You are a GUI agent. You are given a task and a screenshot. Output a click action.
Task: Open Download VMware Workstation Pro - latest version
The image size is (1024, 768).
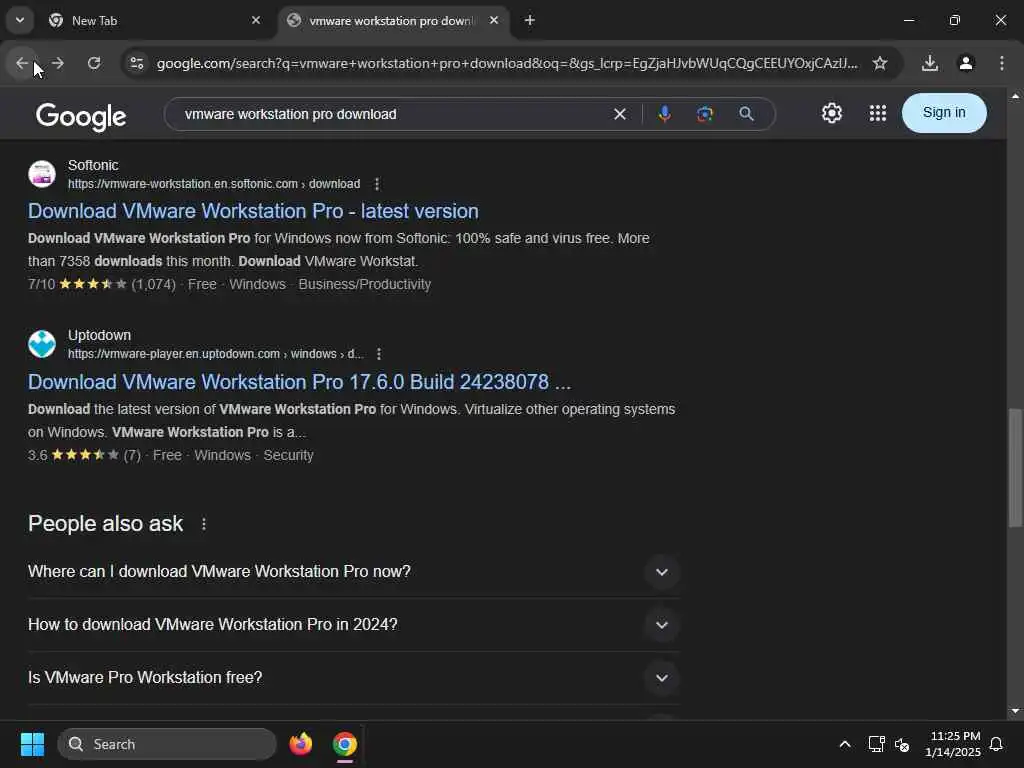[253, 211]
